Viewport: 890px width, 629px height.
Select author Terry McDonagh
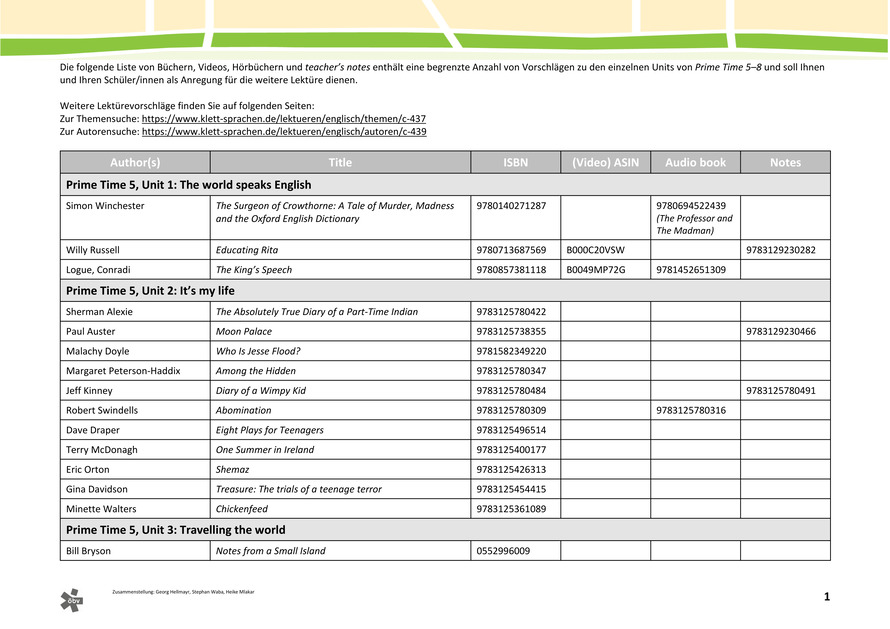(x=102, y=450)
